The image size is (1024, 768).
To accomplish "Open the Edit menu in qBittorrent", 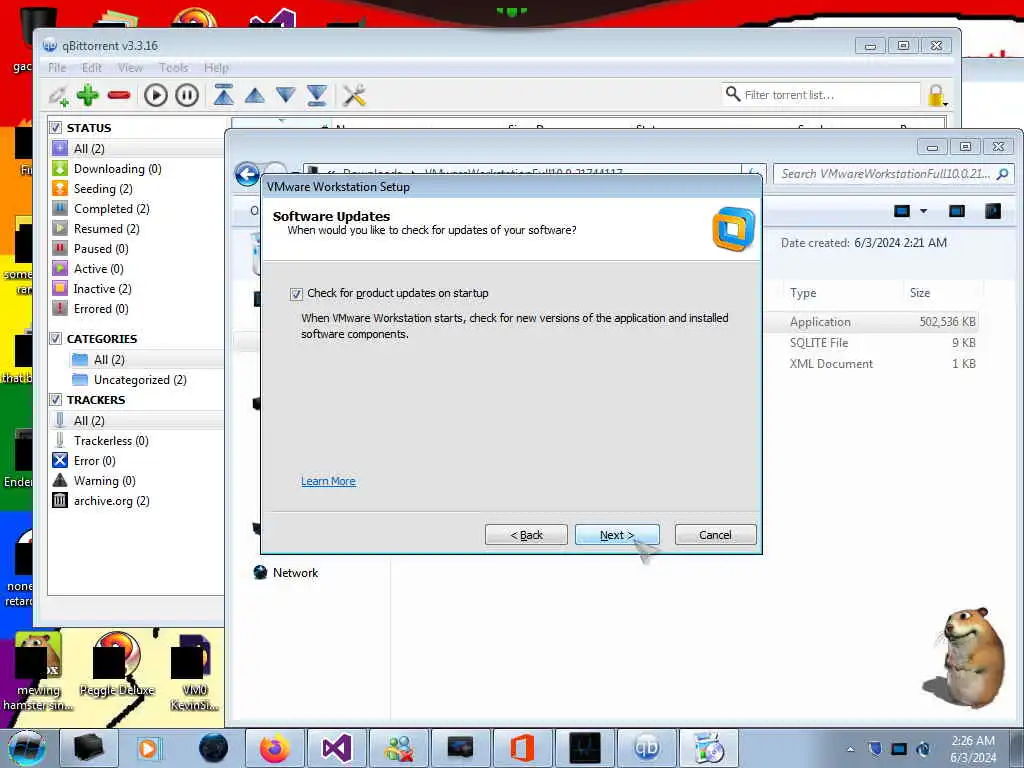I will 91,67.
